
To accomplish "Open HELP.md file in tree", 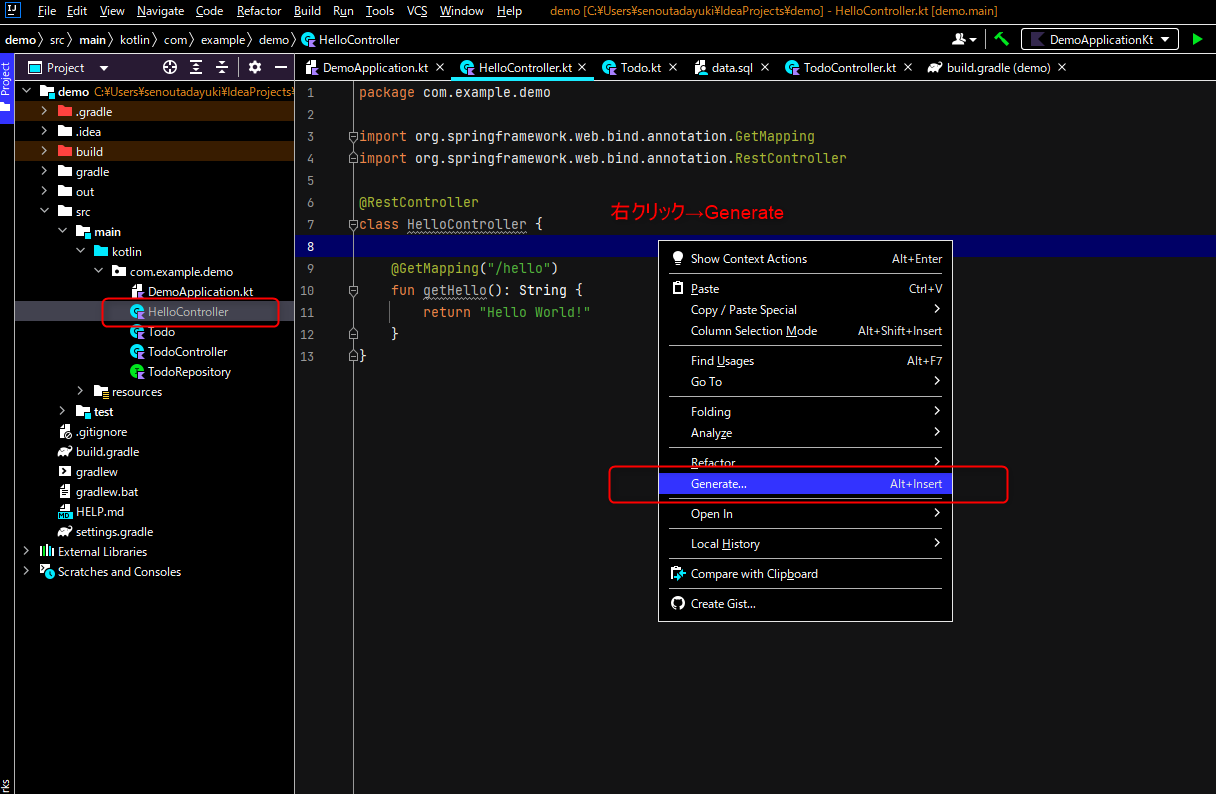I will (91, 512).
